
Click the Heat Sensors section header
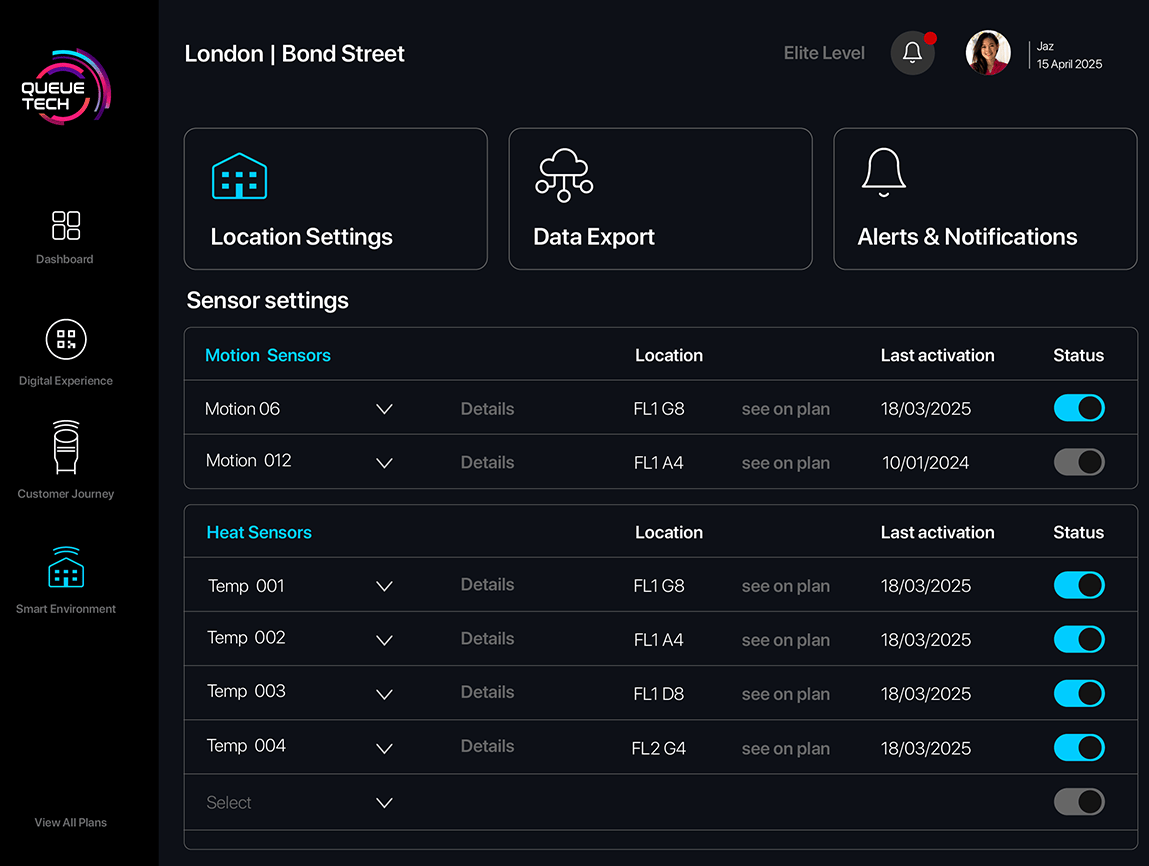pyautogui.click(x=259, y=533)
